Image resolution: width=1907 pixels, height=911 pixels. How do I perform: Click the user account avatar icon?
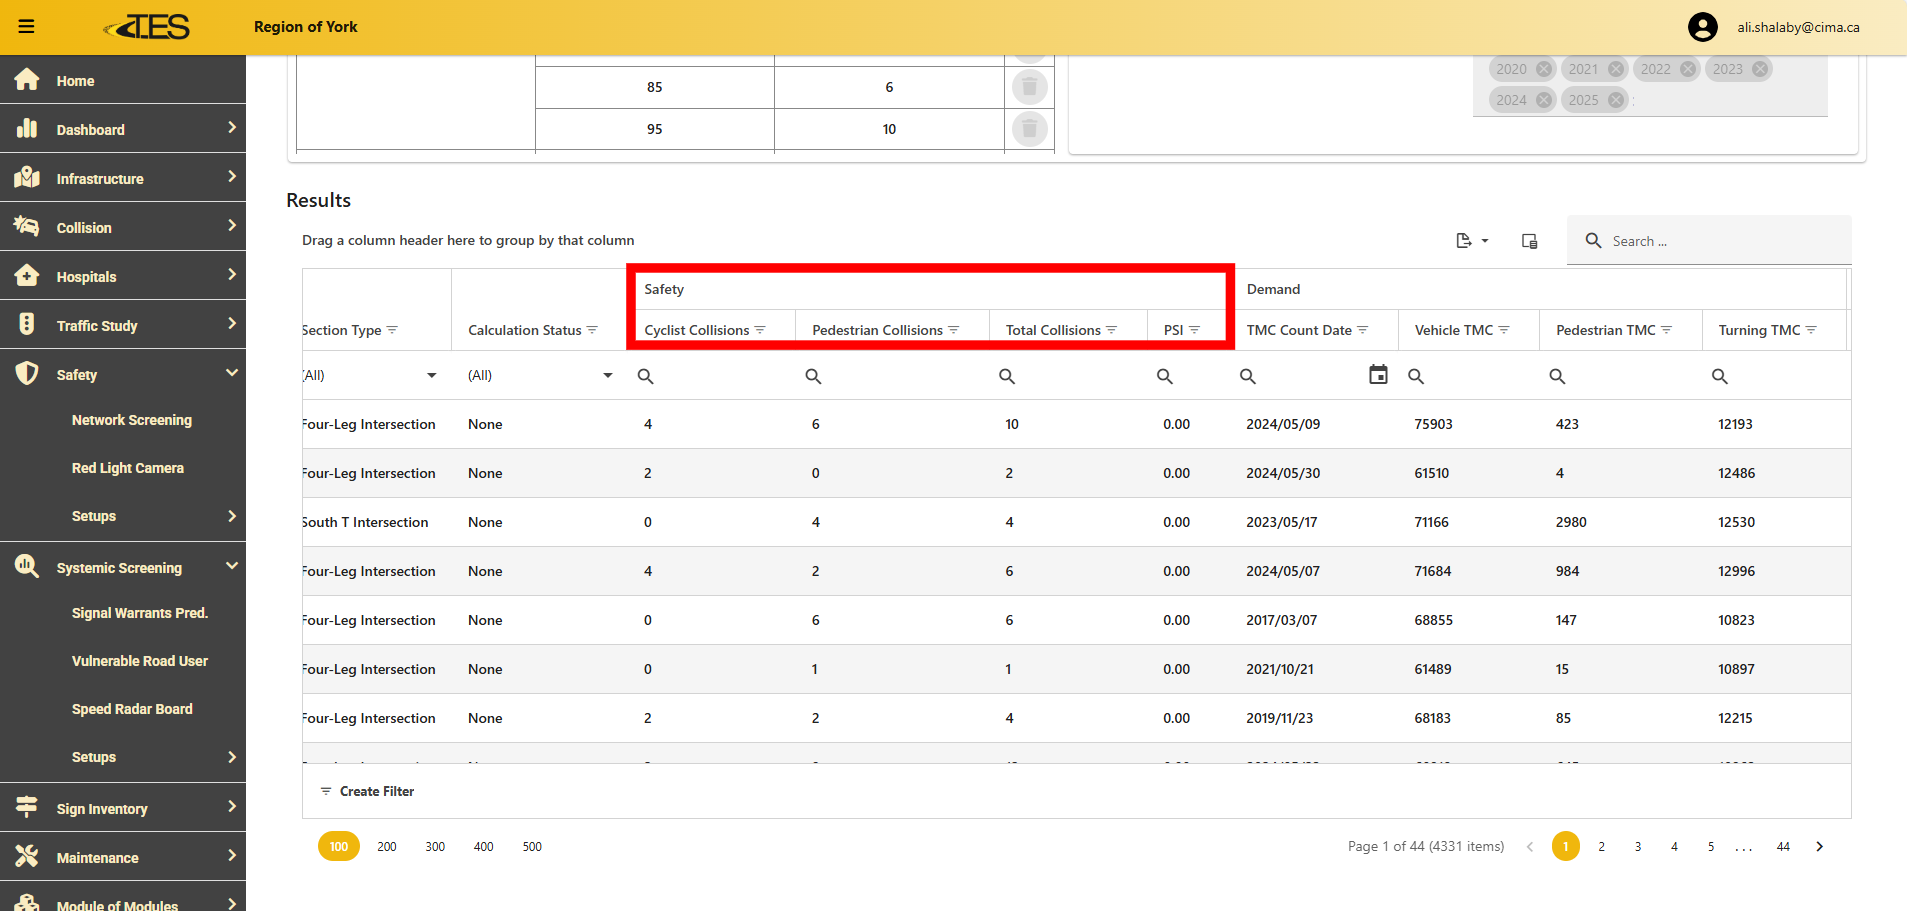[1702, 27]
